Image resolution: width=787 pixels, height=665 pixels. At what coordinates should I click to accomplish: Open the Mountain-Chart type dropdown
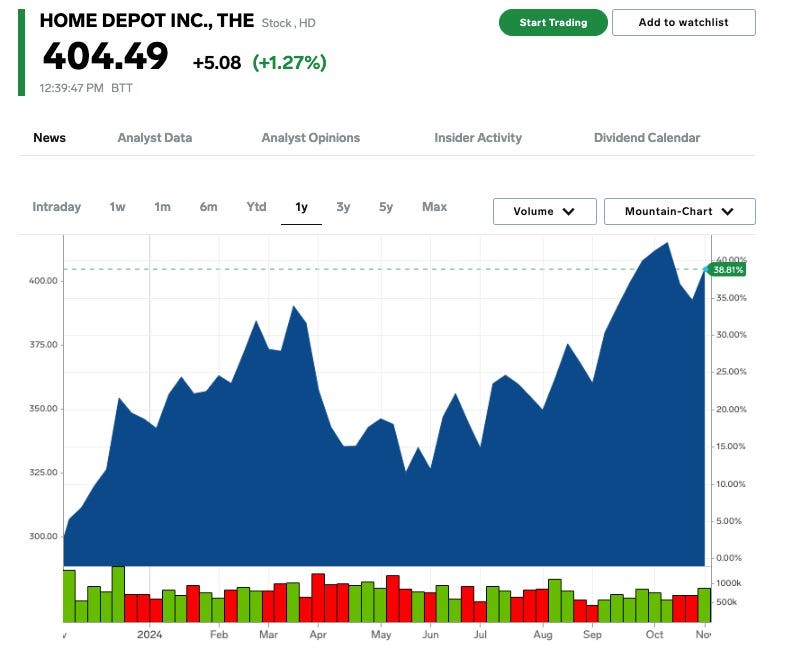click(679, 212)
